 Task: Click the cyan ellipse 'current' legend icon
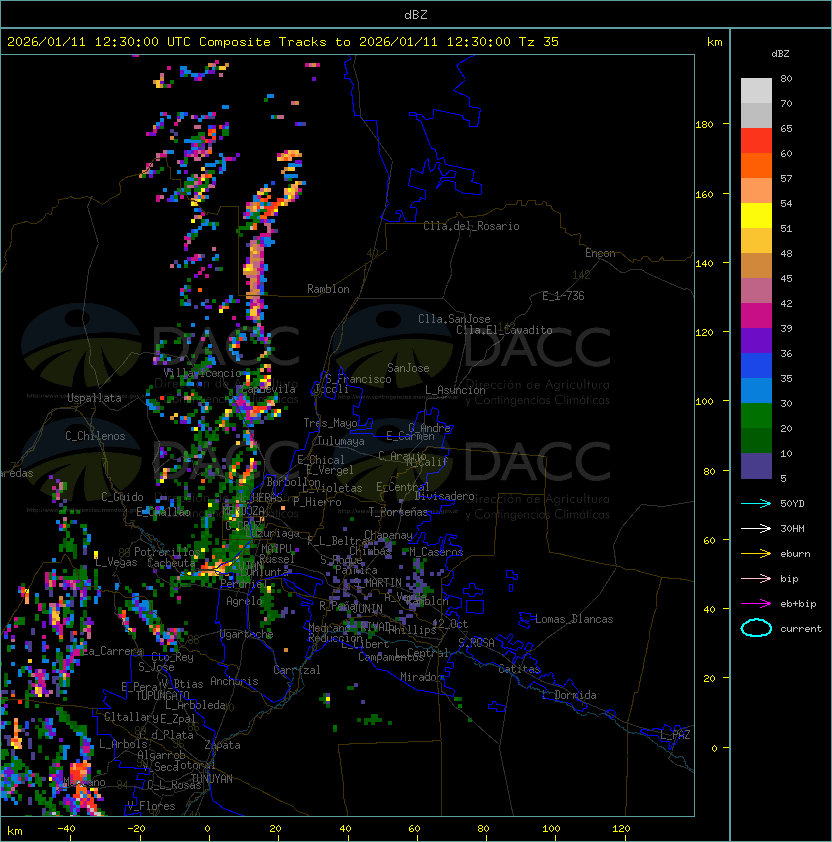tap(756, 628)
